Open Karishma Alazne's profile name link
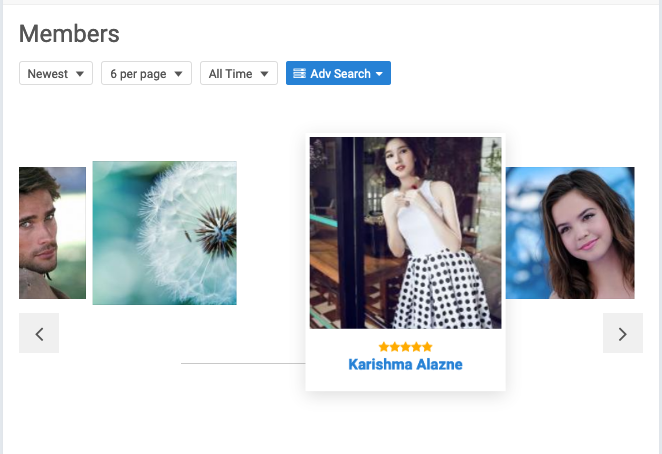This screenshot has height=454, width=662. click(405, 365)
